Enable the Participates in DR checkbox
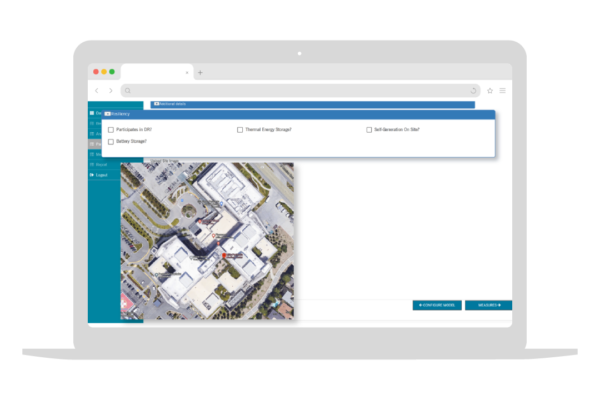600x400 pixels. (x=110, y=130)
